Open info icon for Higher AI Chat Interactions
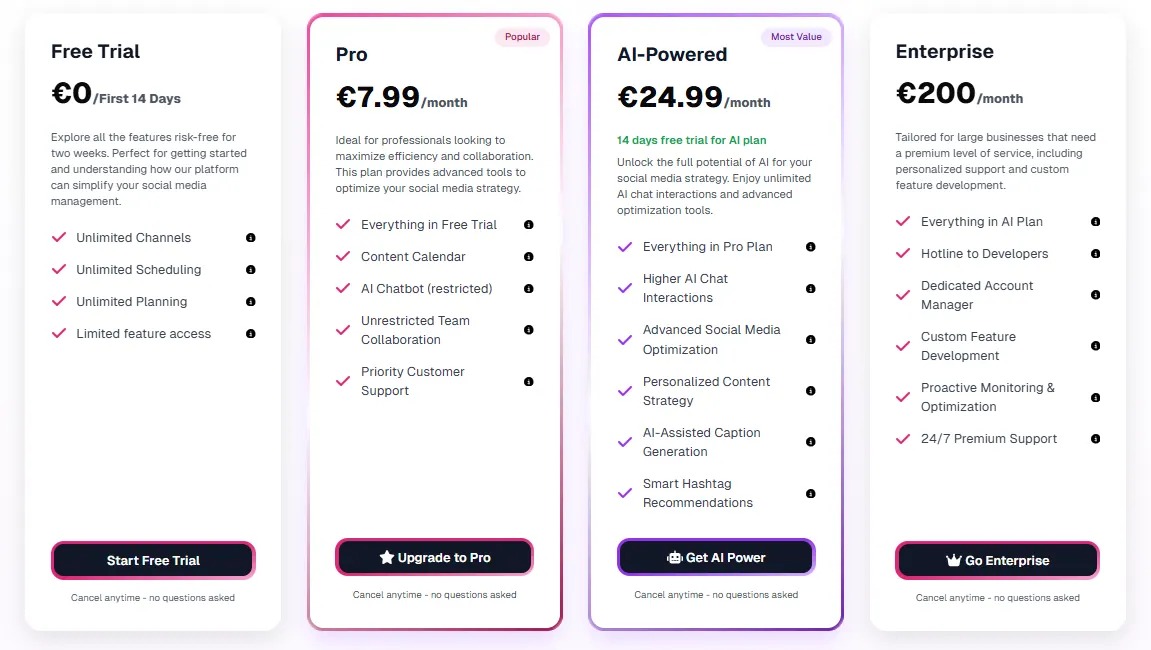Image resolution: width=1151 pixels, height=650 pixels. [x=810, y=289]
